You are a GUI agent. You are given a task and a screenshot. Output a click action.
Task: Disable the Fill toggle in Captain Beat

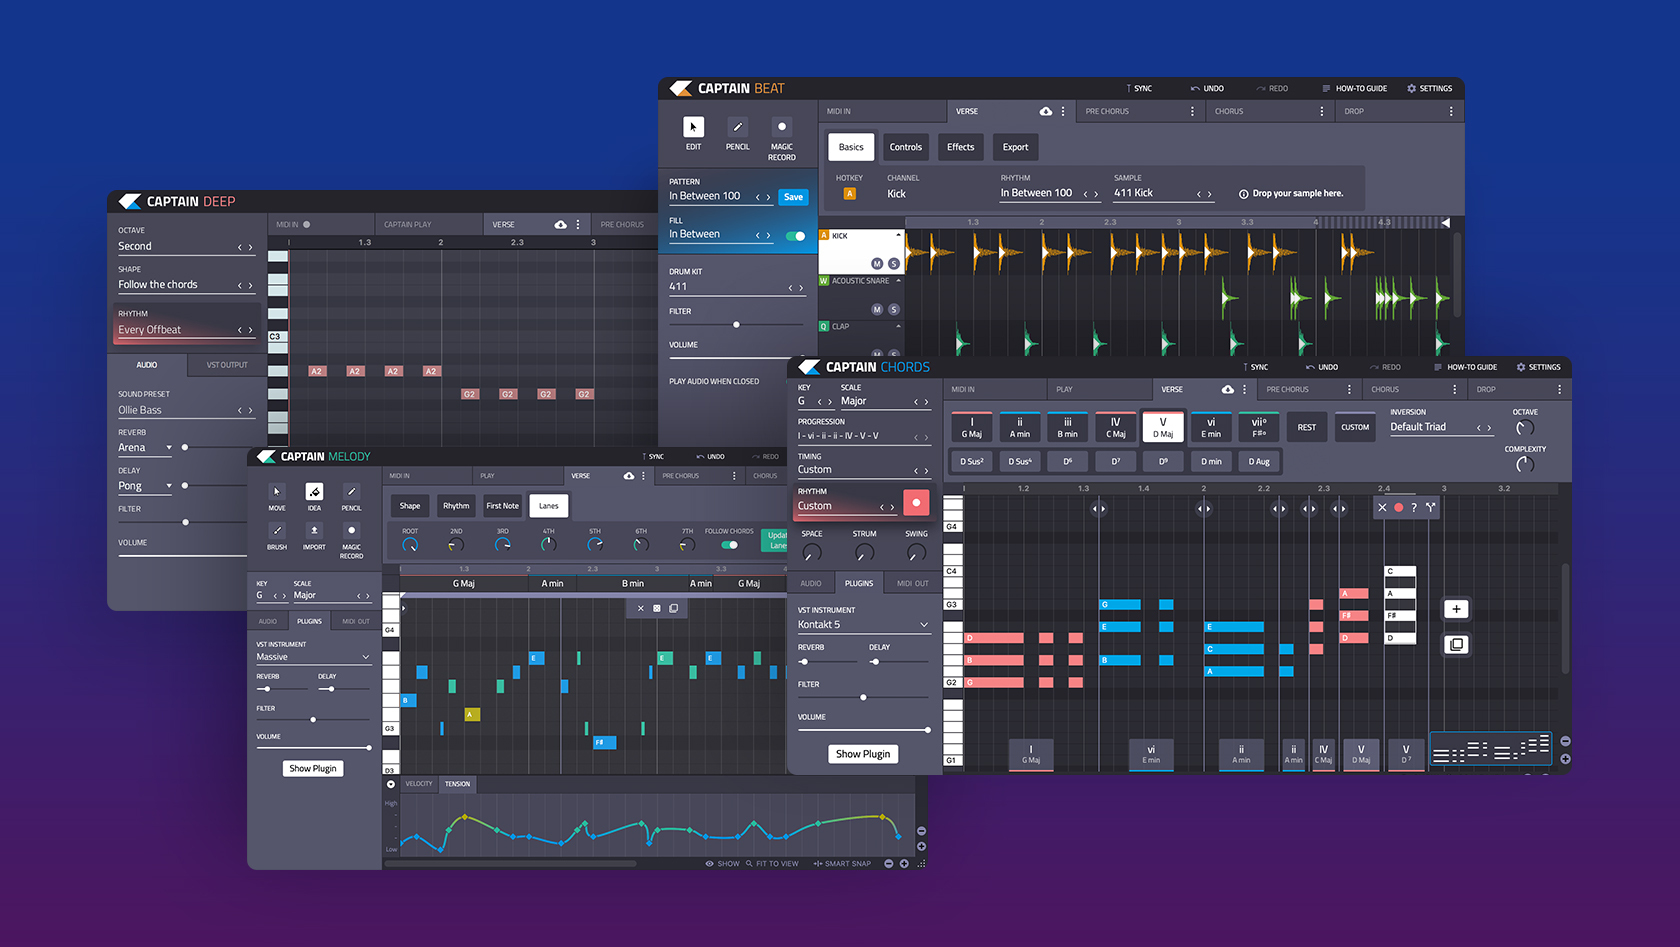click(795, 234)
